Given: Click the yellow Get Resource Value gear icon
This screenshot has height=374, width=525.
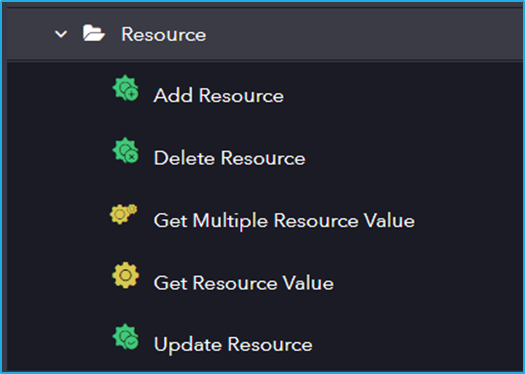Looking at the screenshot, I should [x=125, y=275].
